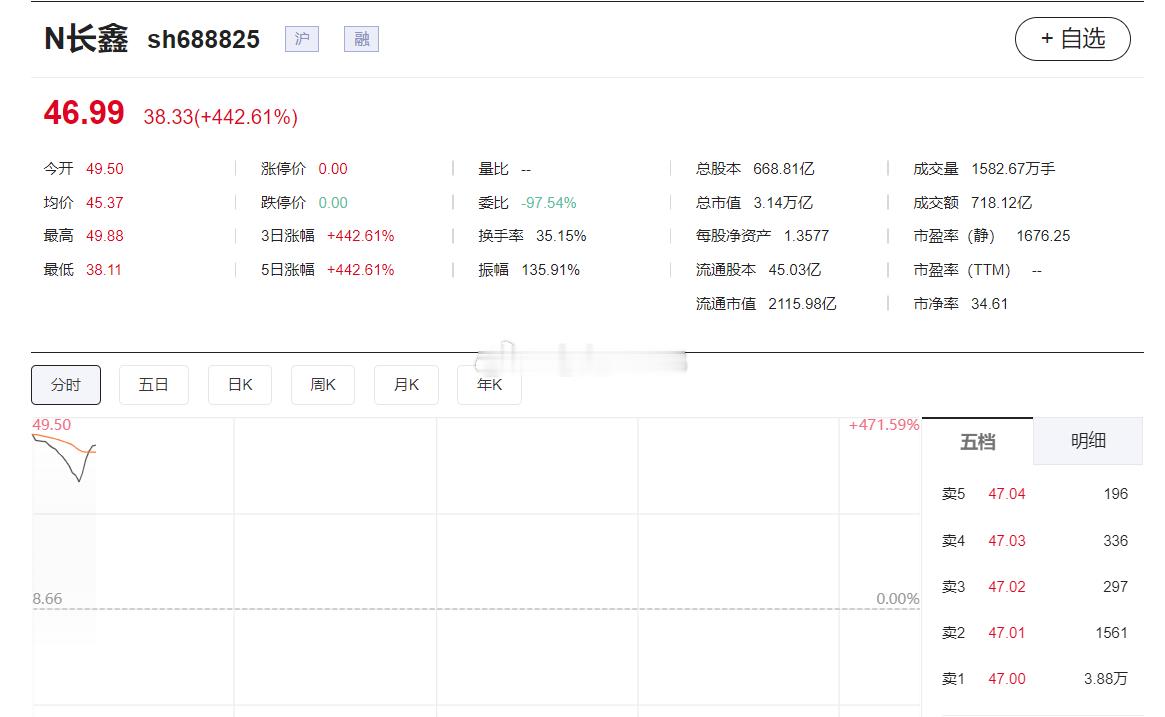The height and width of the screenshot is (717, 1165).
Task: Click 市盈率(静) value 1676.25
Action: [x=1043, y=236]
